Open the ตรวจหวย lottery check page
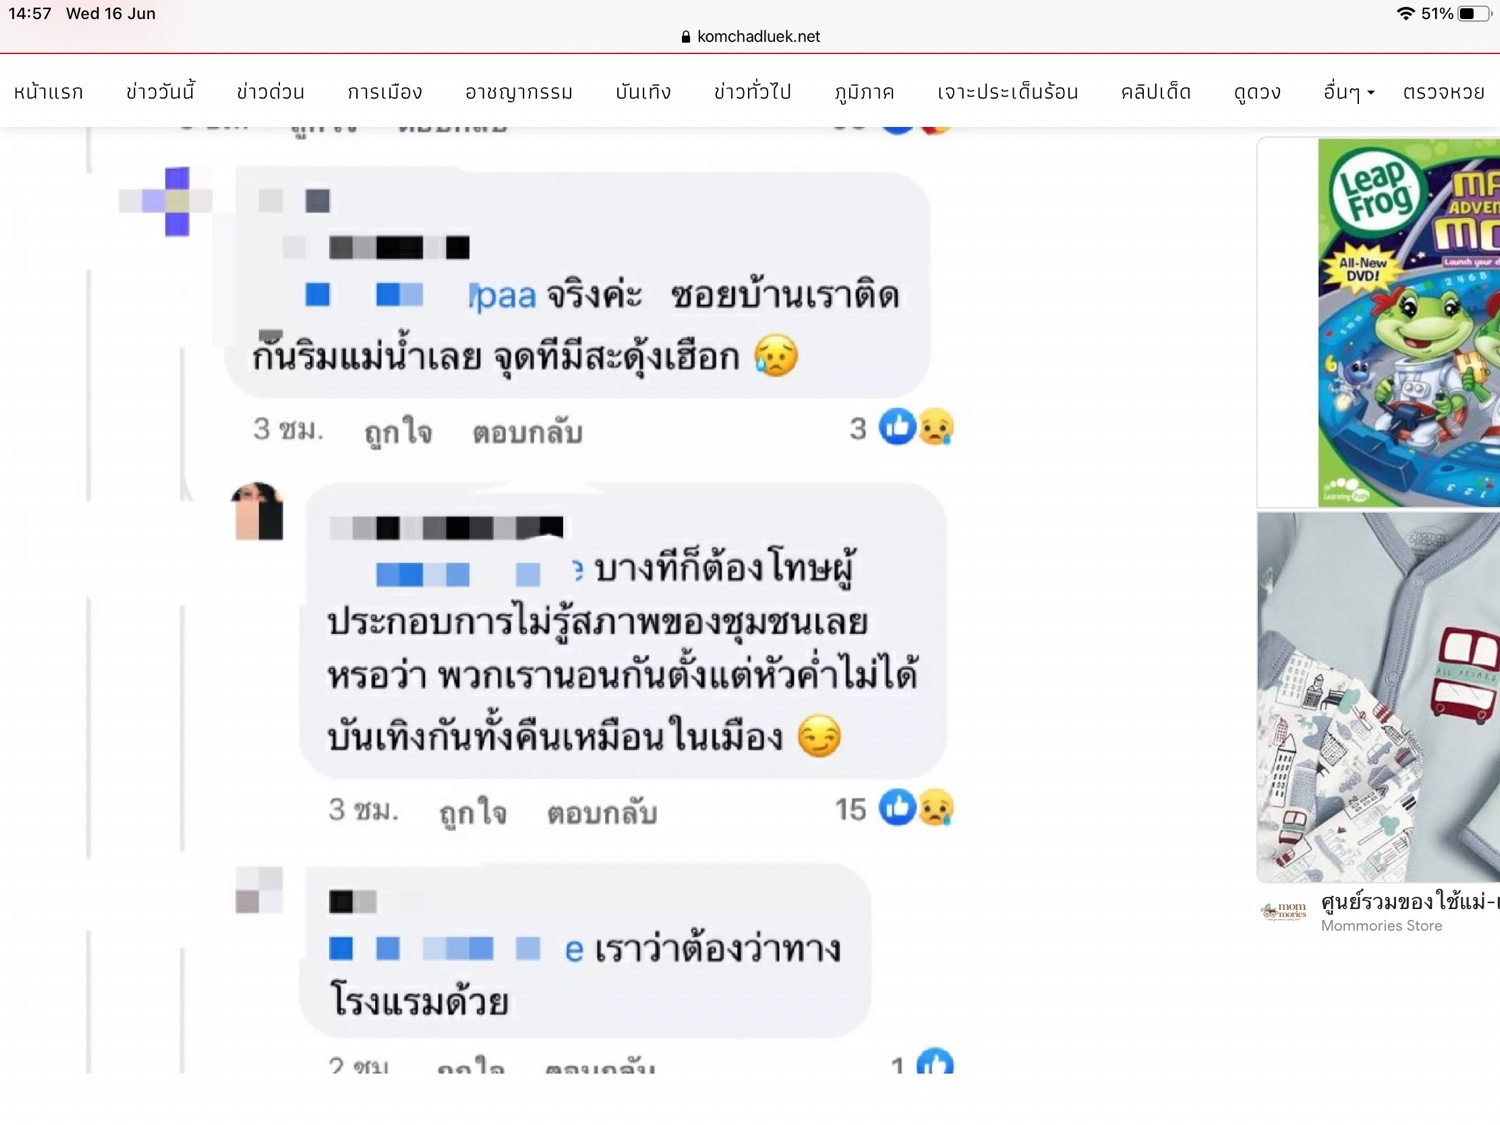Screen dimensions: 1500x1125 [x=1443, y=92]
